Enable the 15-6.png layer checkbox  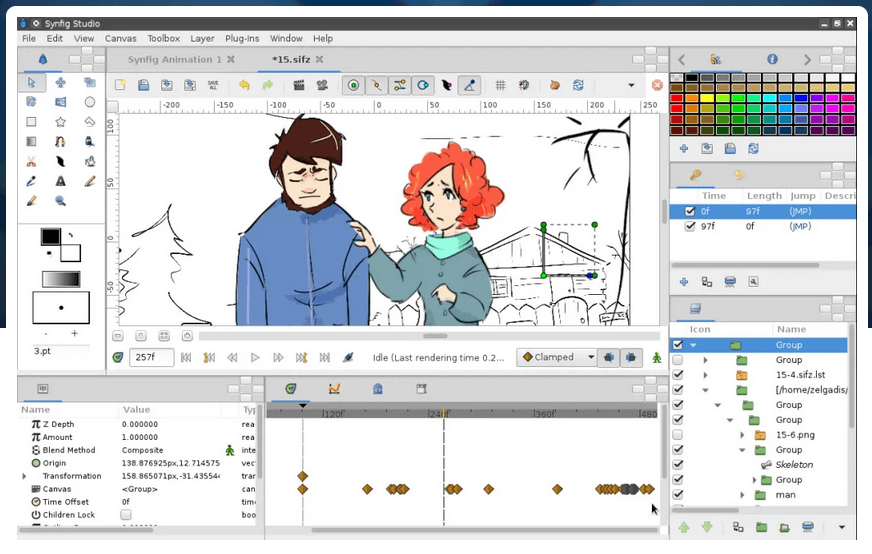point(677,435)
